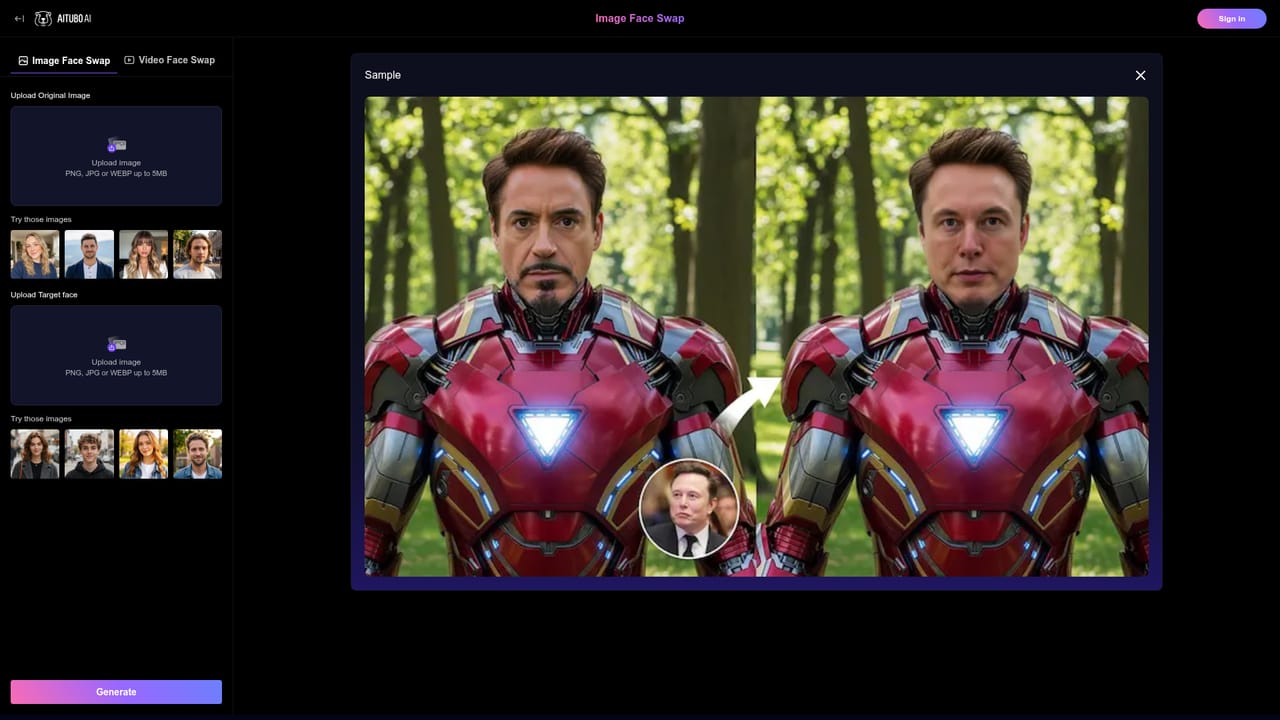Image resolution: width=1280 pixels, height=720 pixels.
Task: Select young man in black target sample
Action: pos(89,454)
